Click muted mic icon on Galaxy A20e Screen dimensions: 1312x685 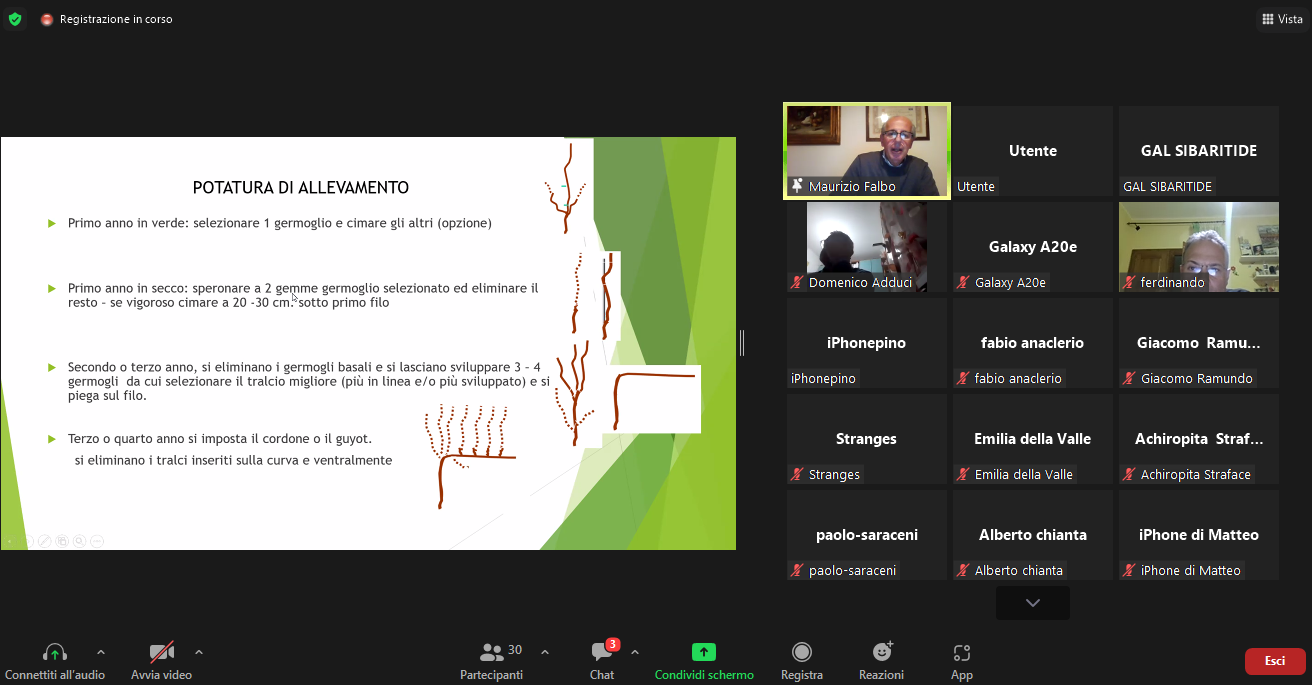964,283
